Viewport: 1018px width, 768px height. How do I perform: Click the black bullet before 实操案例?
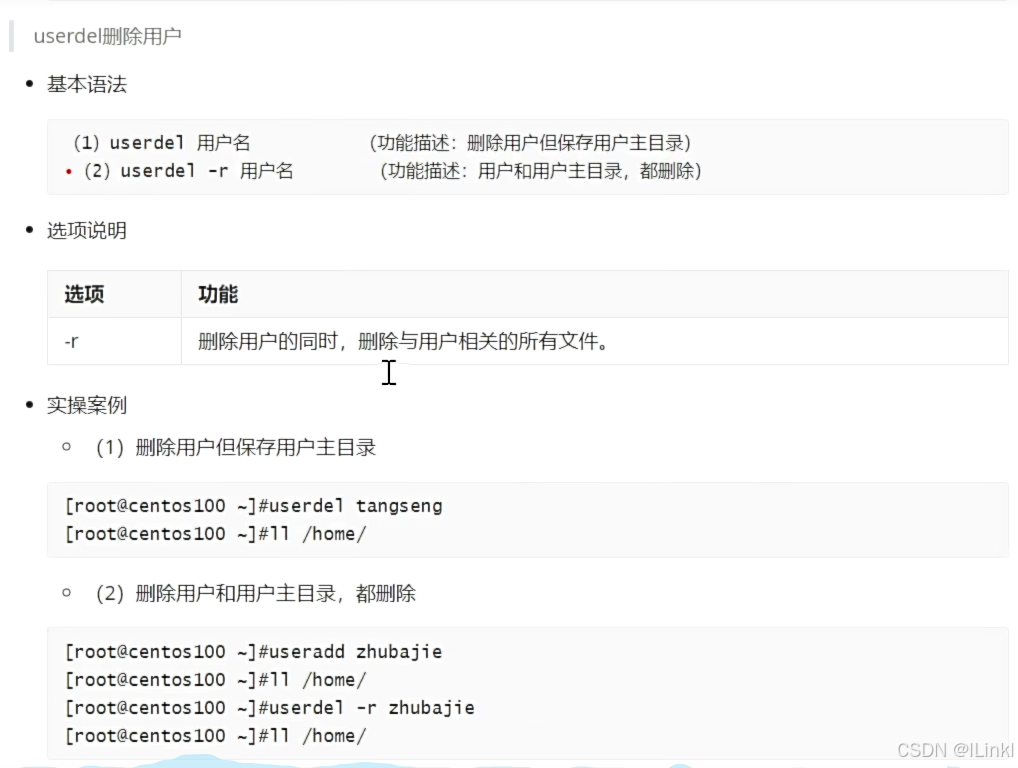tap(28, 404)
